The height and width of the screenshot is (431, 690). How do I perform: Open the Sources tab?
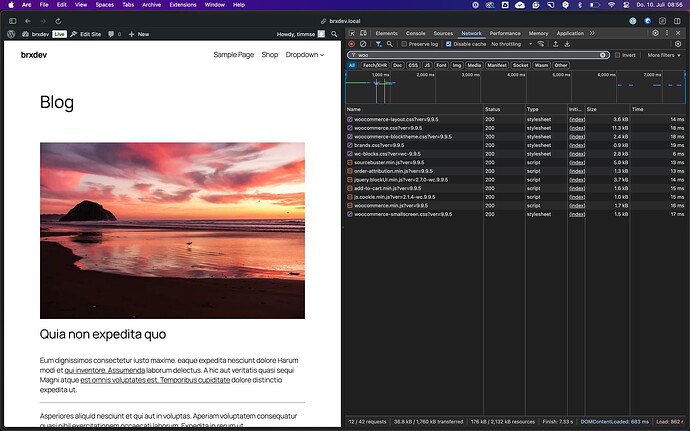[x=443, y=33]
